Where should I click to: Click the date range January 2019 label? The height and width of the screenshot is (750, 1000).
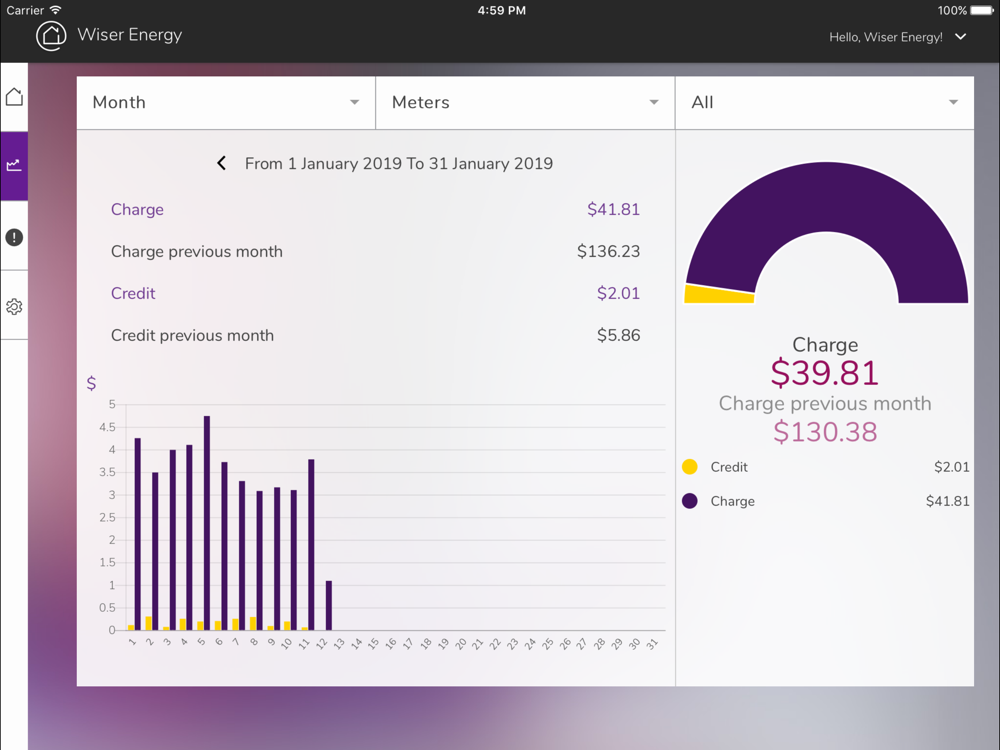point(398,163)
